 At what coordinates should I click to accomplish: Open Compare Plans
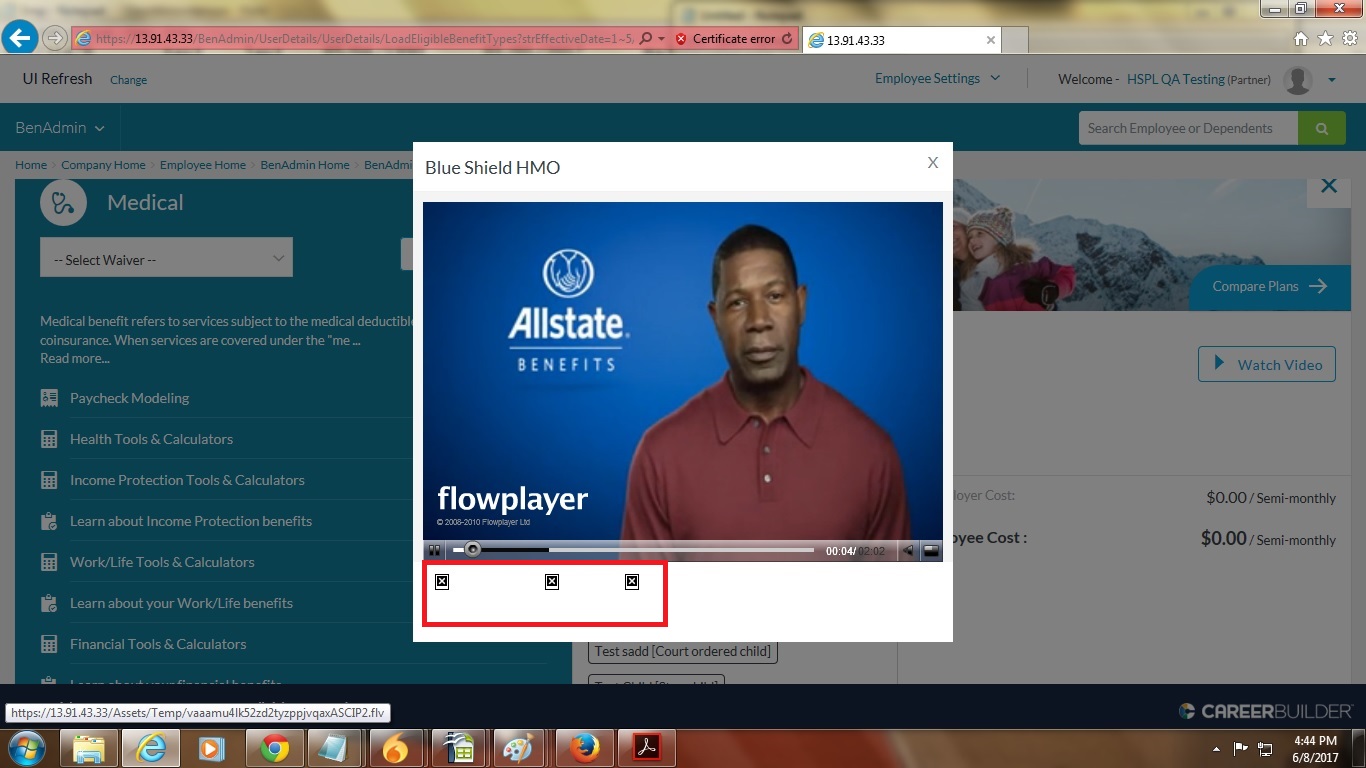(x=1269, y=286)
